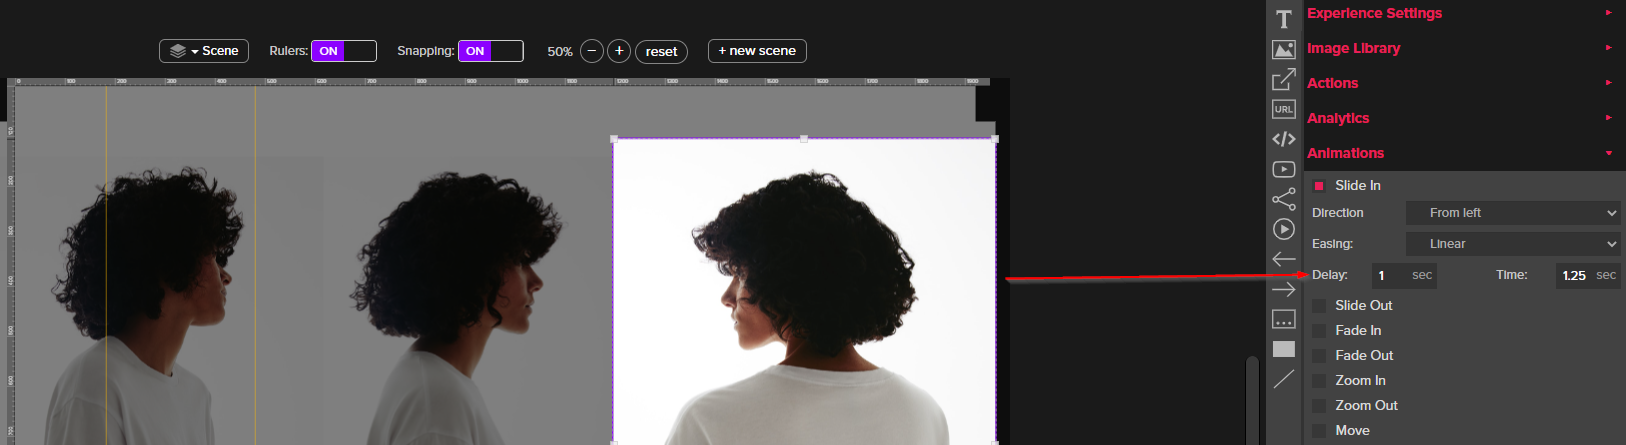Click the left arrow tool icon
Image resolution: width=1626 pixels, height=445 pixels.
coord(1284,259)
